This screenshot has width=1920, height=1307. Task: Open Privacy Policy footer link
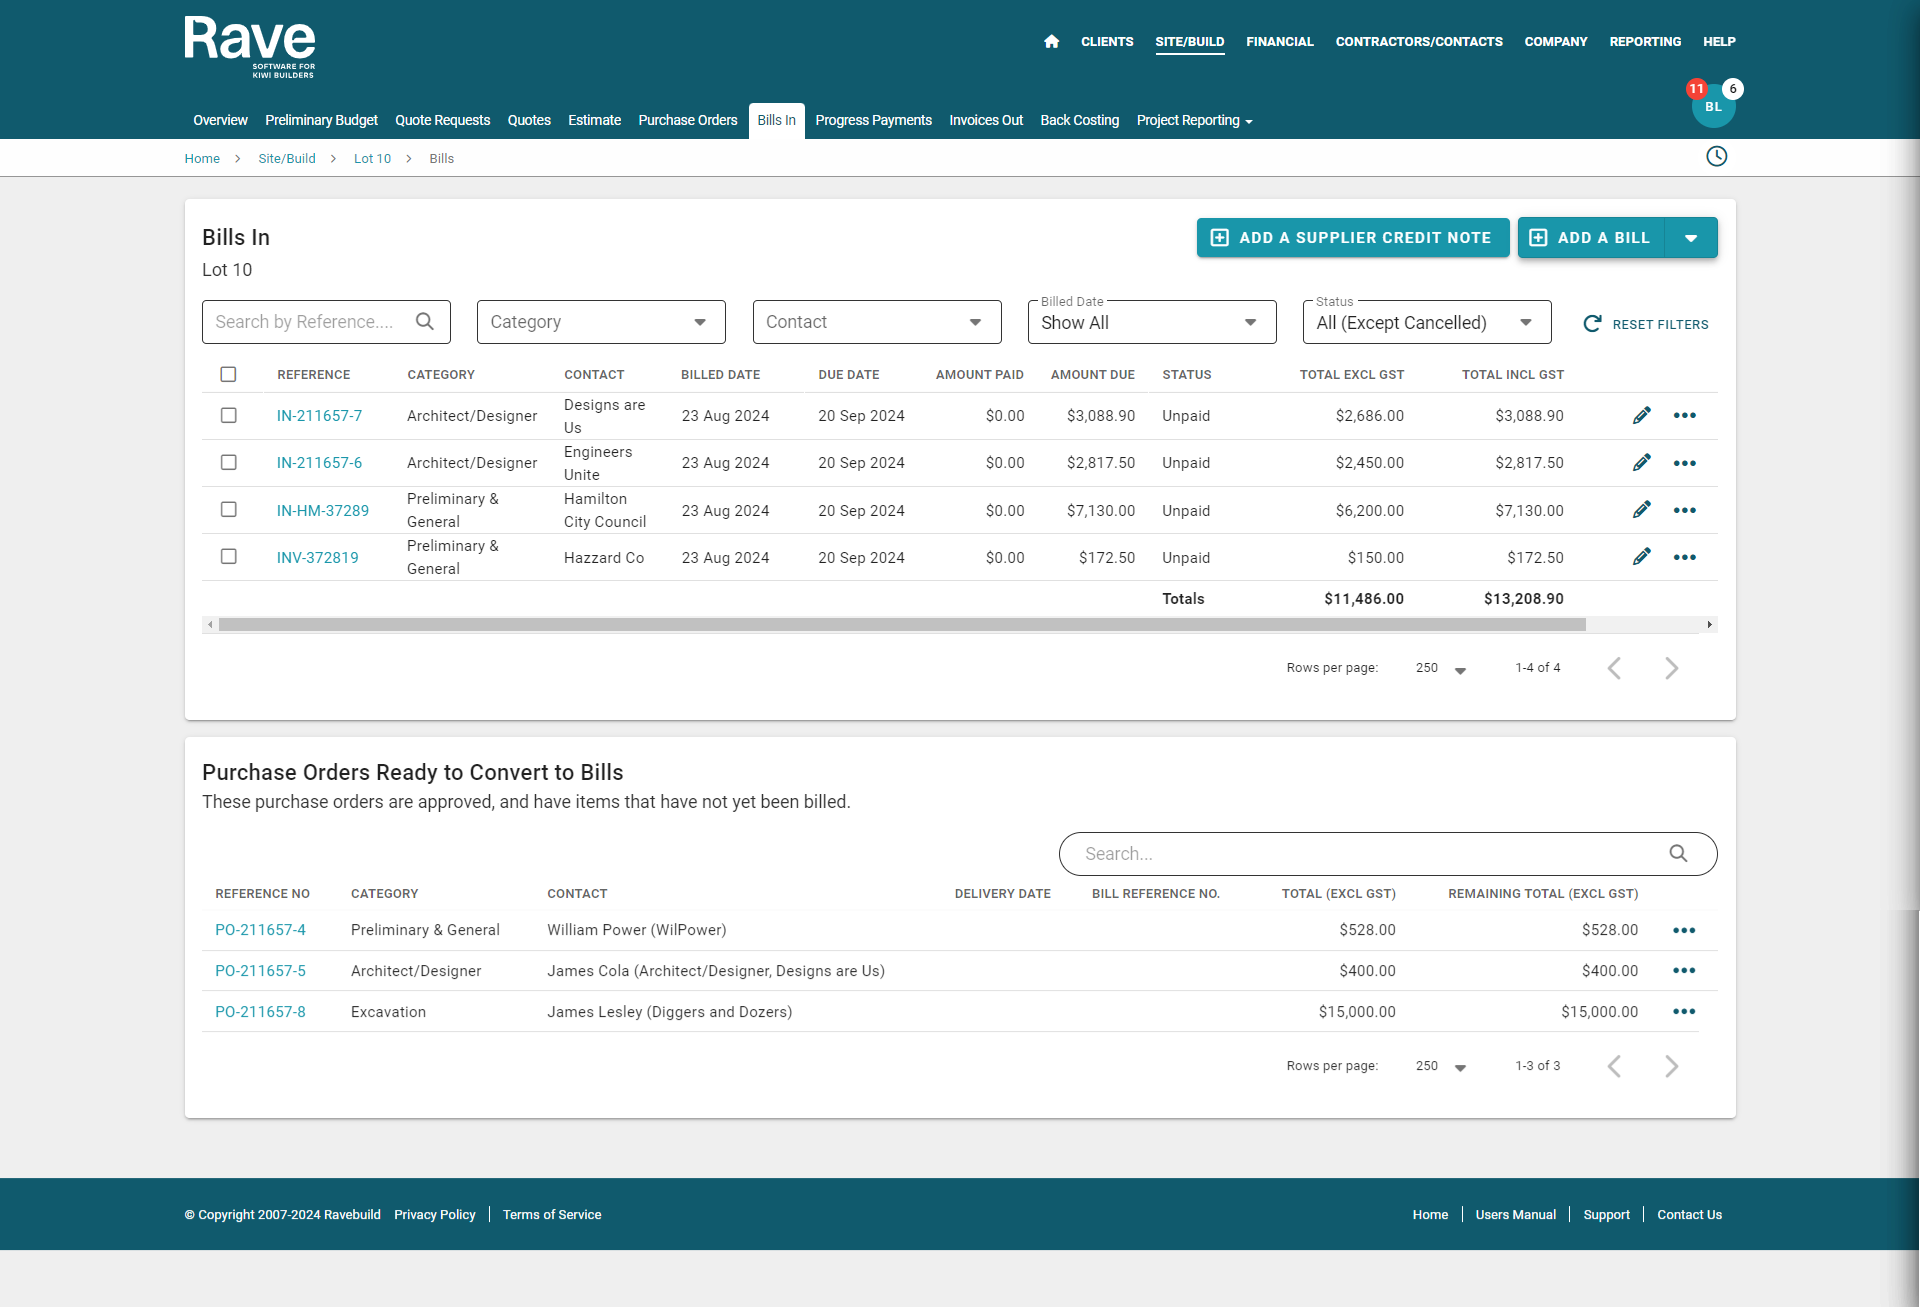(434, 1214)
